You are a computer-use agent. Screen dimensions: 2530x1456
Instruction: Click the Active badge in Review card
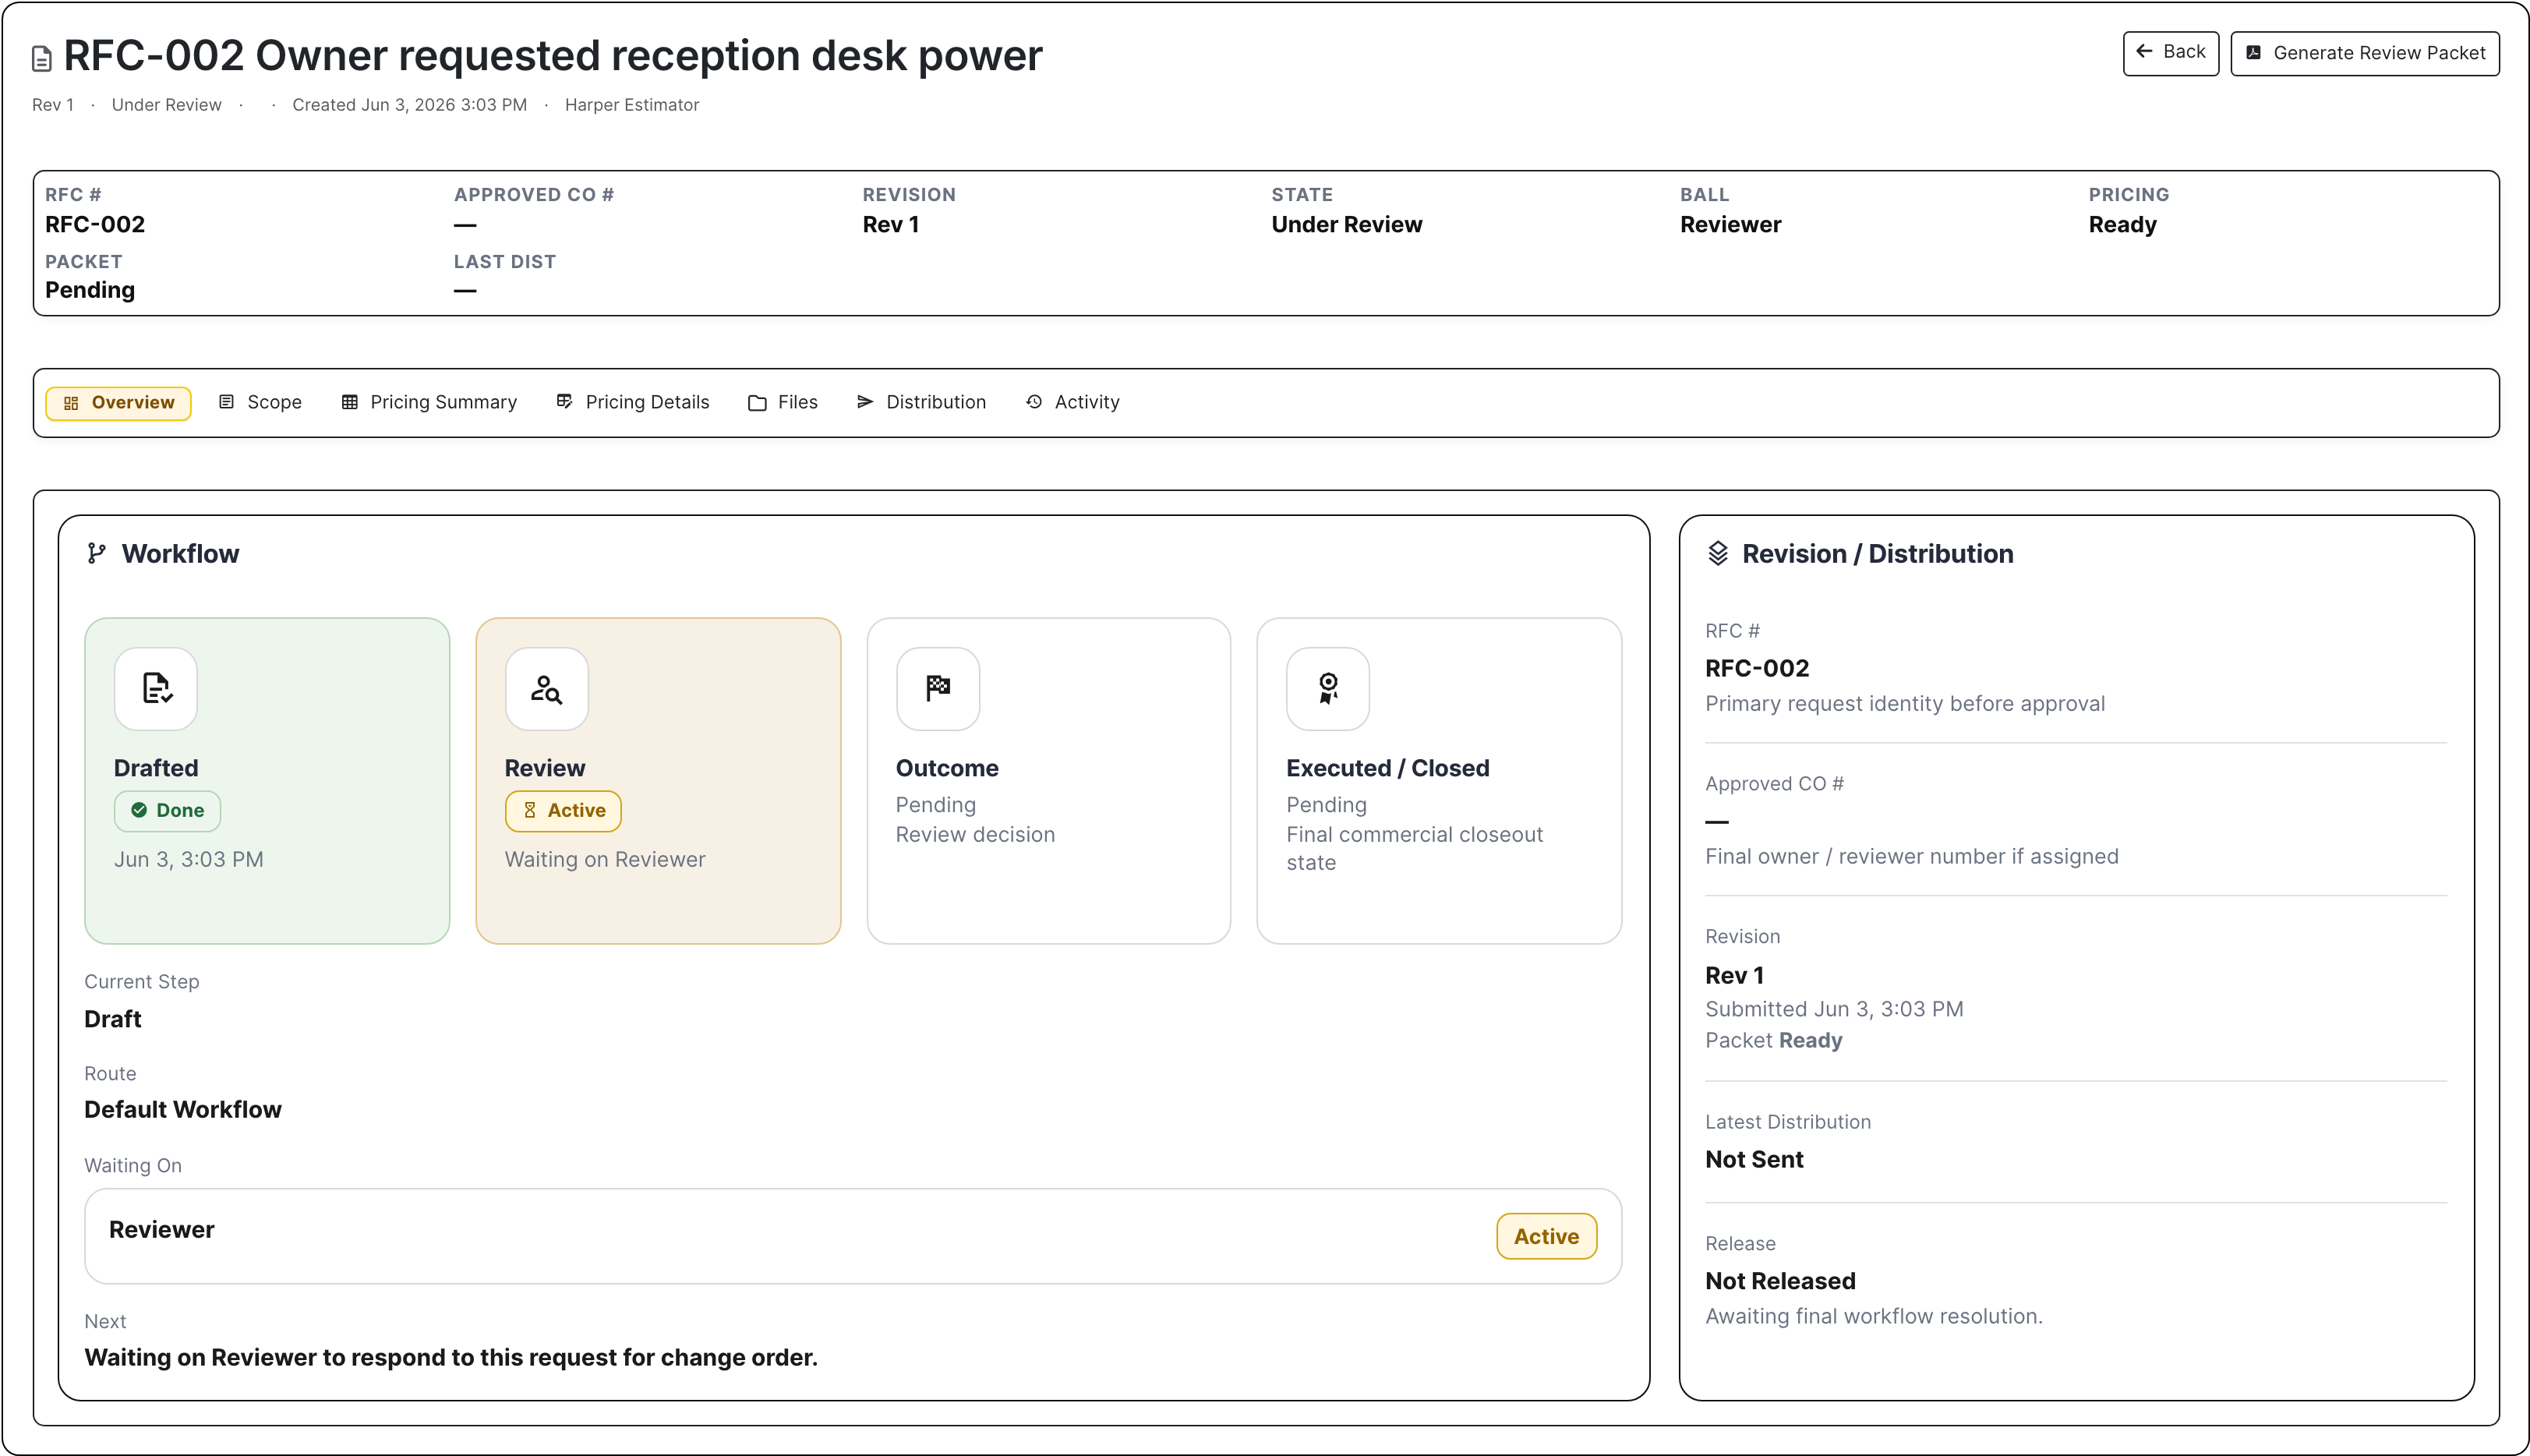point(563,811)
